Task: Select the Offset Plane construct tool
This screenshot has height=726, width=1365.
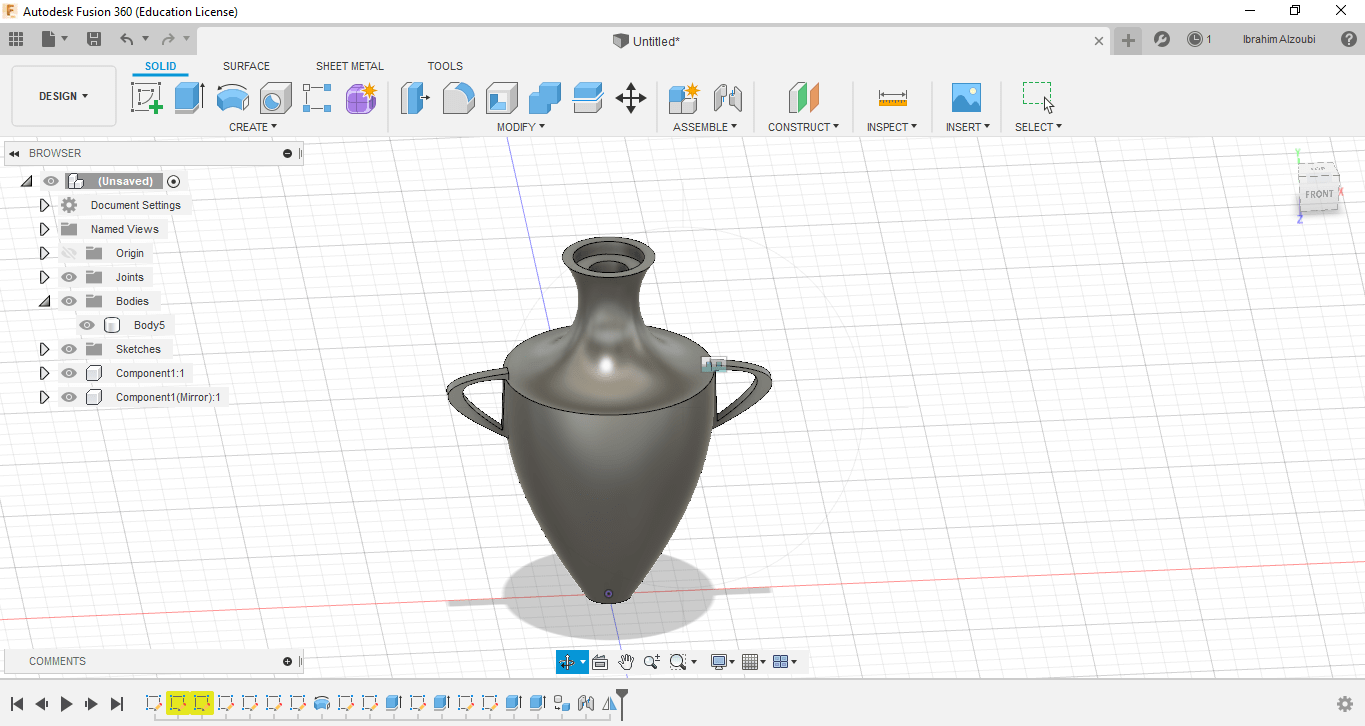Action: click(804, 98)
